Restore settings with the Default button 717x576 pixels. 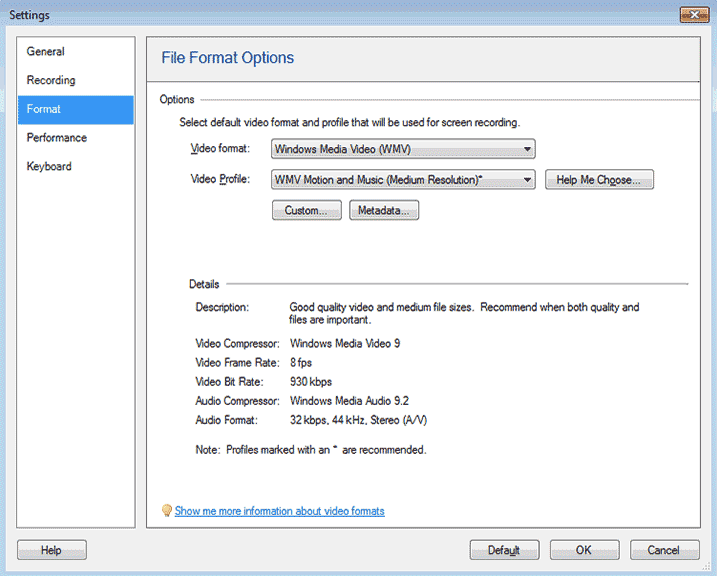click(504, 550)
